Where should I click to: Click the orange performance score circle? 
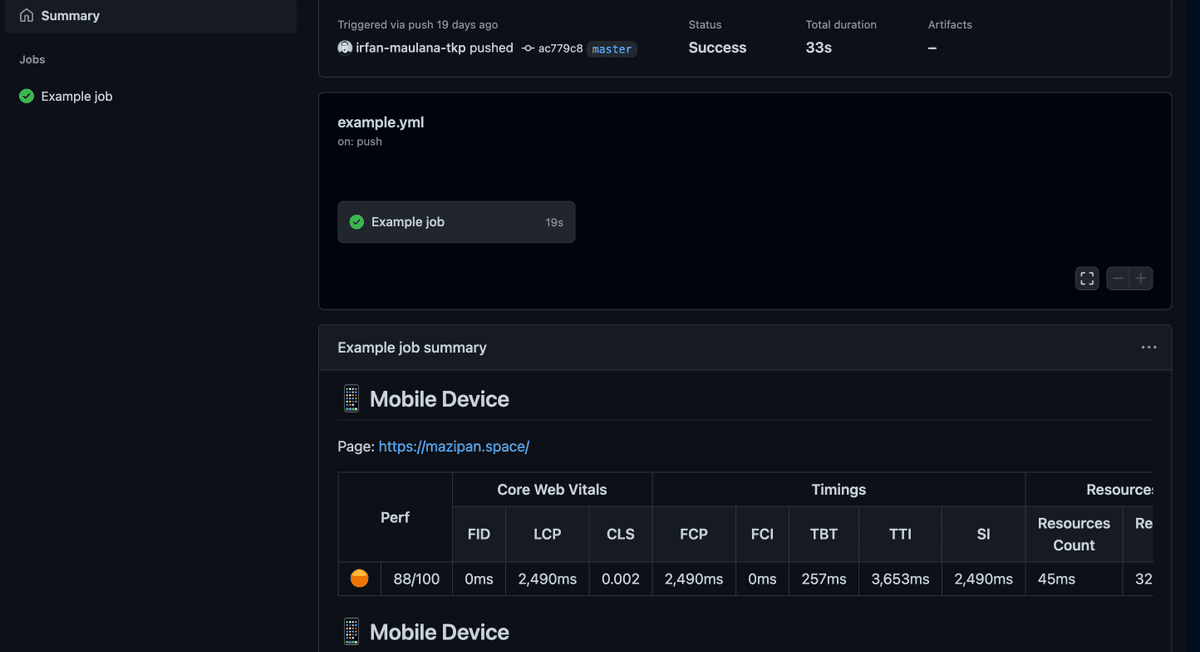(360, 579)
